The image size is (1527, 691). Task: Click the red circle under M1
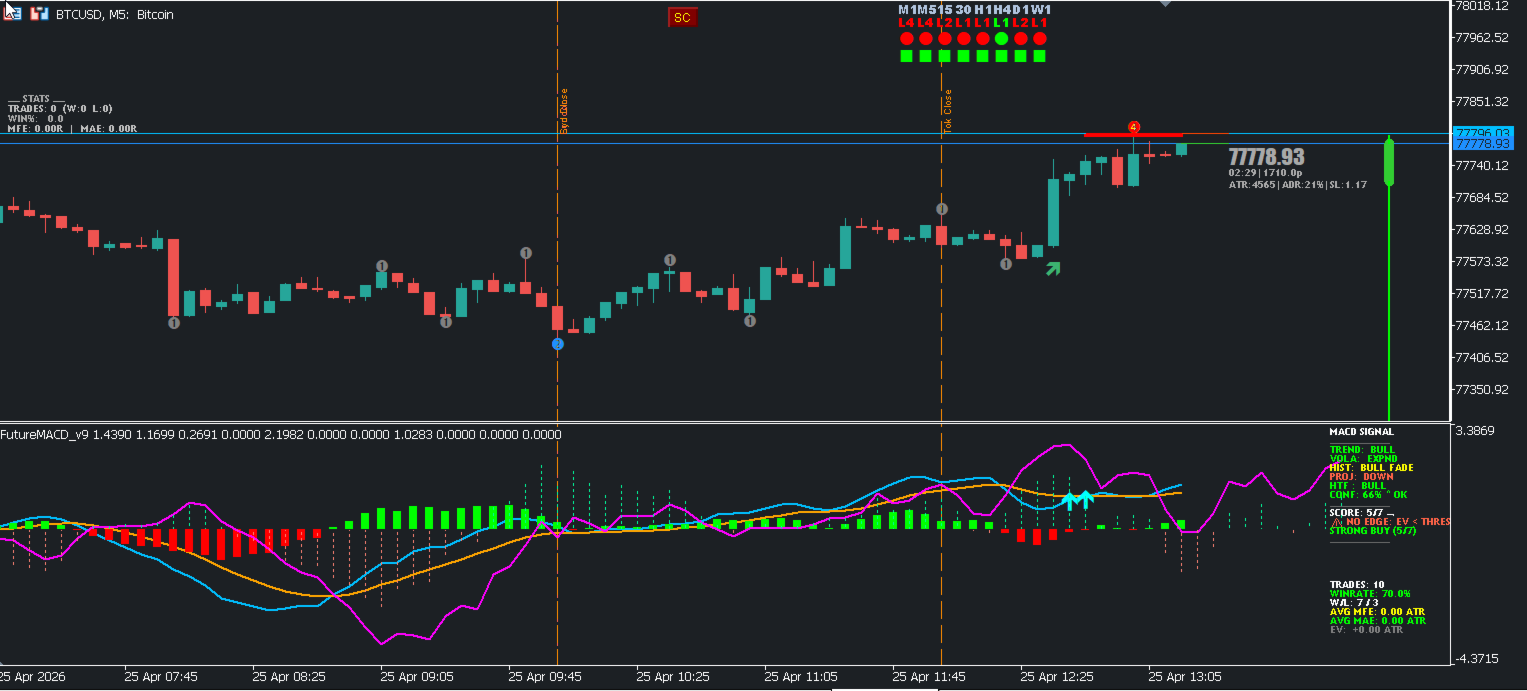point(907,38)
